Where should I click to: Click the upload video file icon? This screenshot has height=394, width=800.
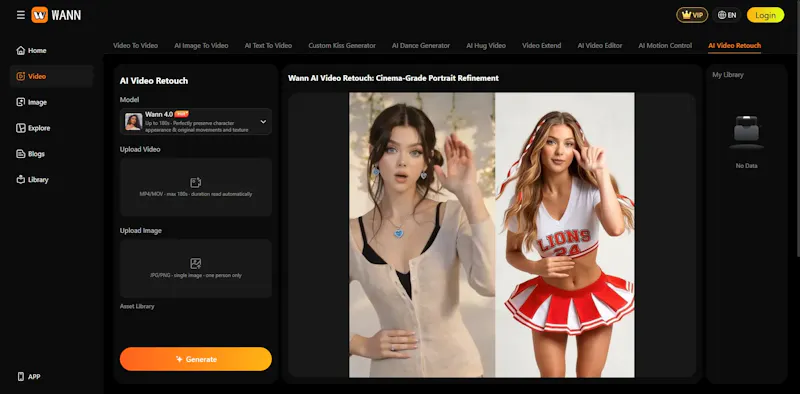tap(195, 183)
